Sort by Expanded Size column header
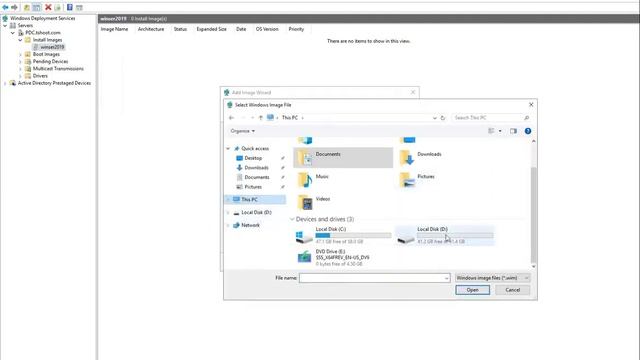Screen dimensions: 640x360 pos(211,29)
